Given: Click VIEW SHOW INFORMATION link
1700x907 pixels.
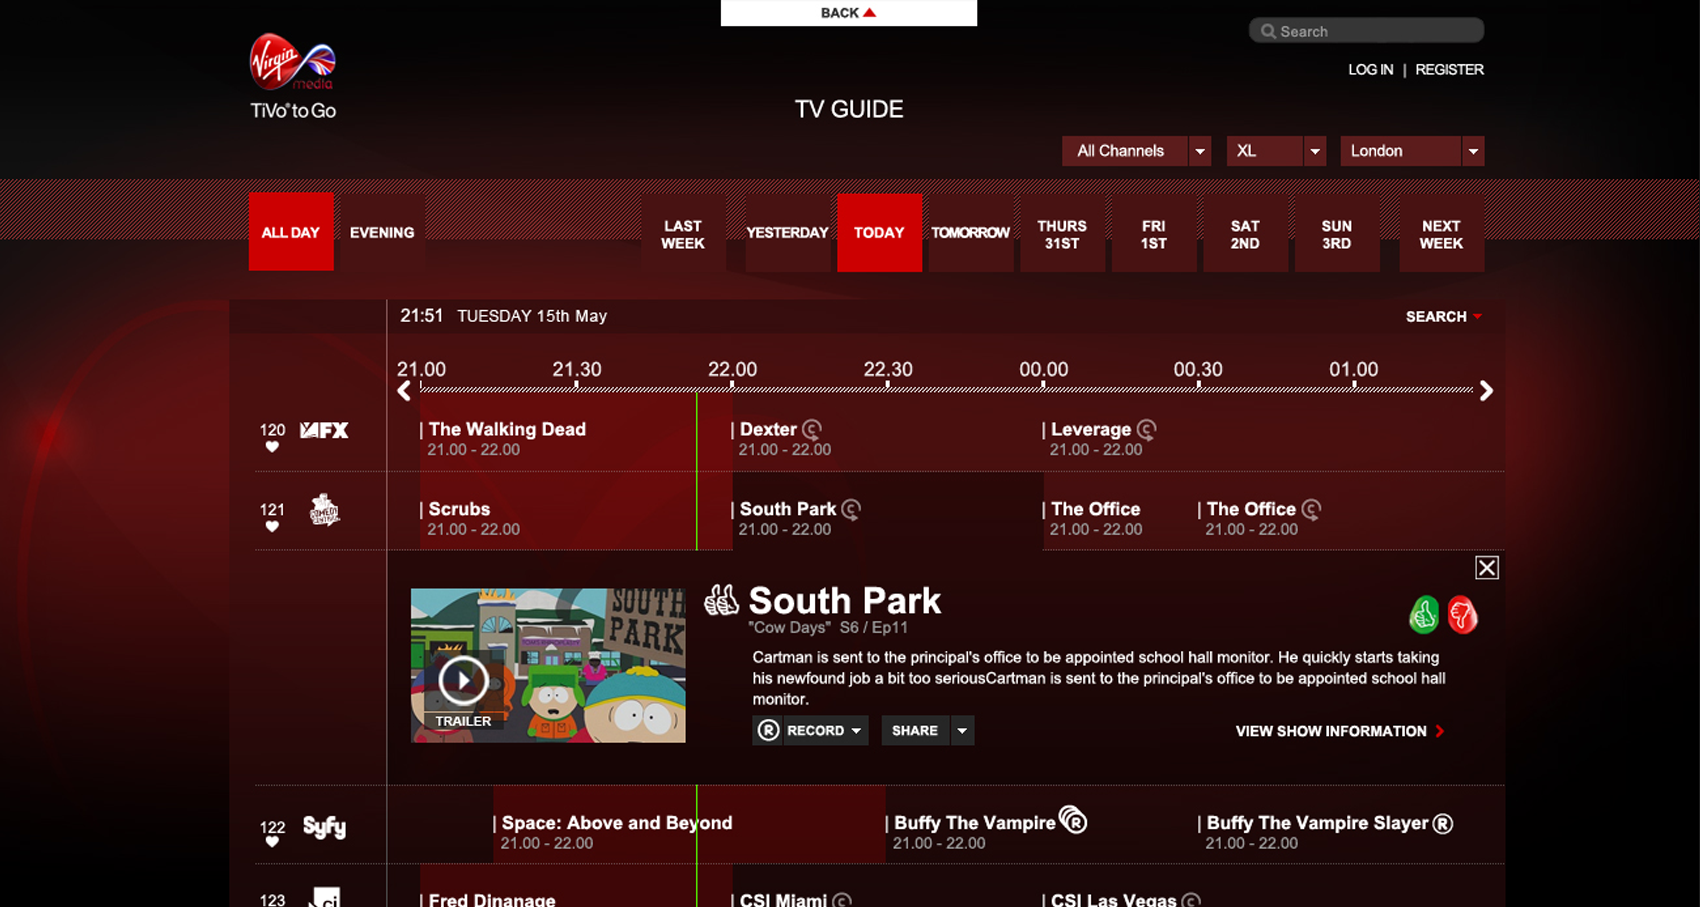Looking at the screenshot, I should [x=1340, y=731].
